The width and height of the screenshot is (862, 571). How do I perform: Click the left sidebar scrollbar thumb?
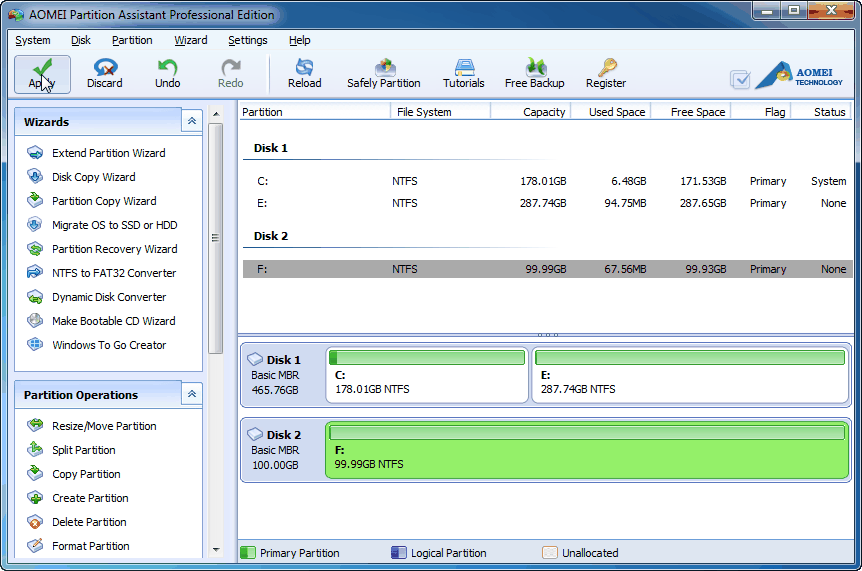[x=216, y=238]
